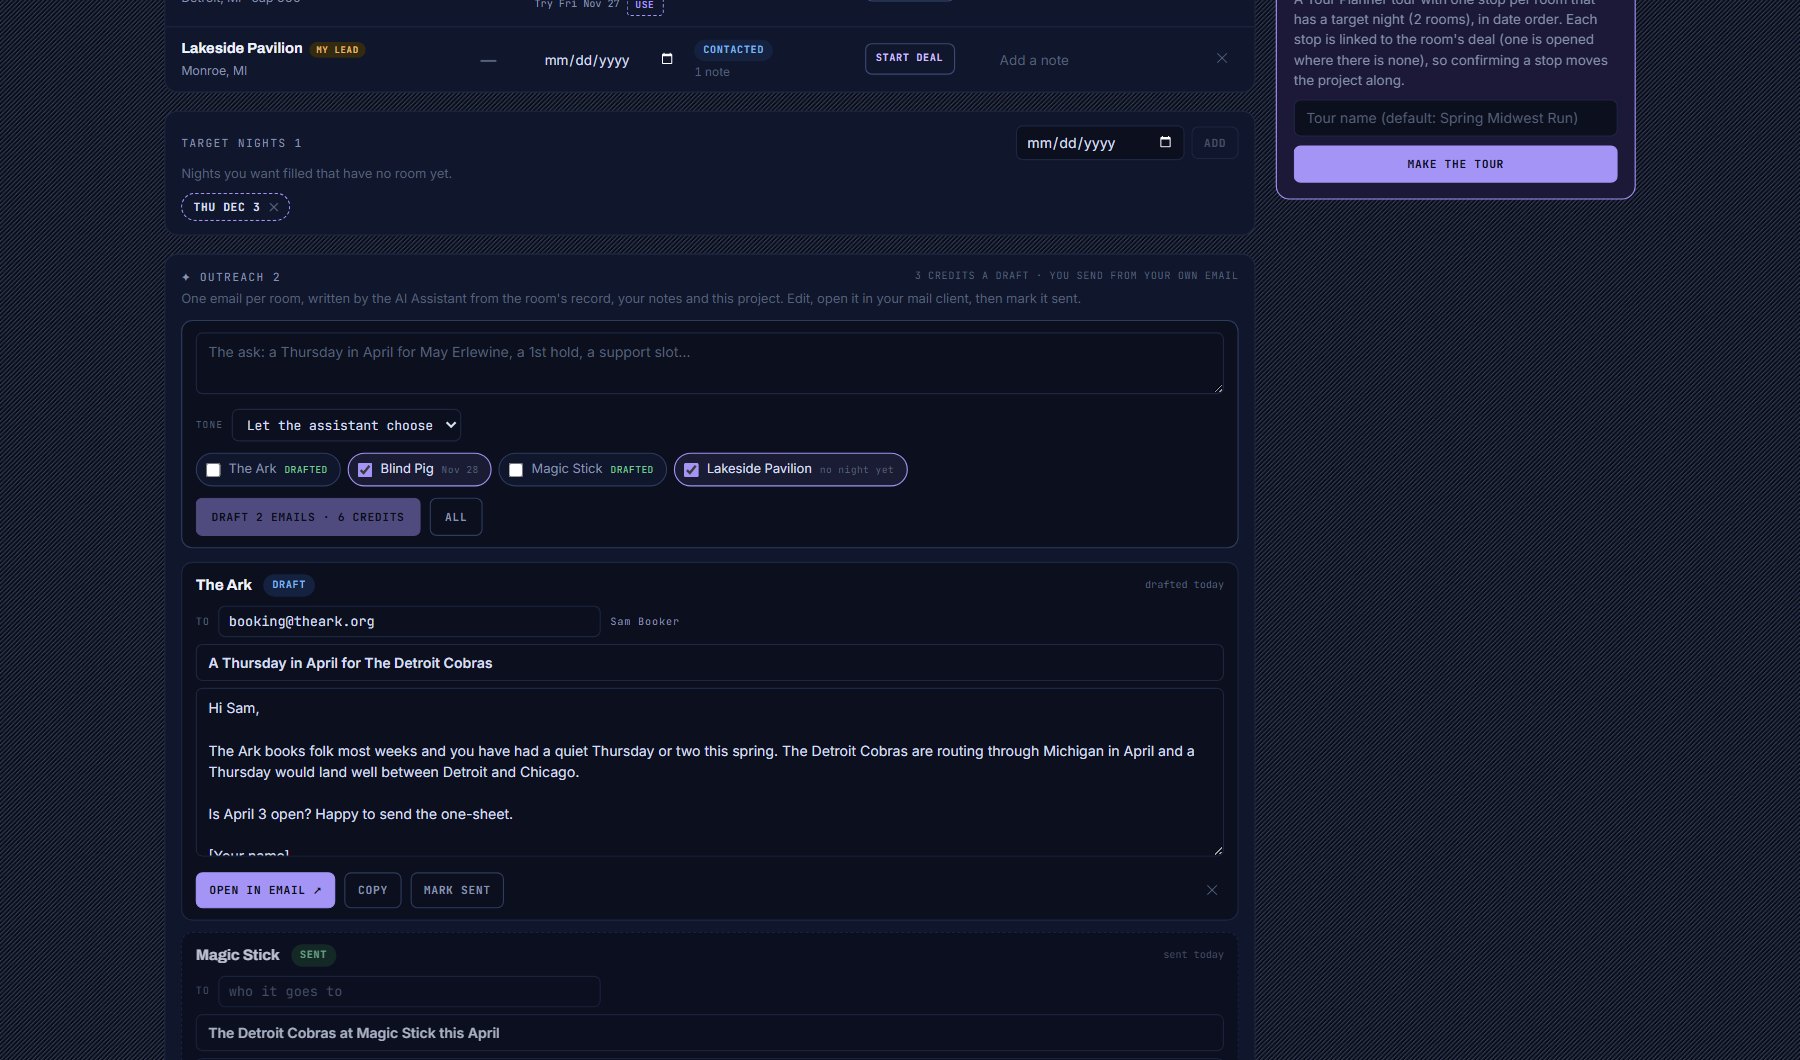Click Add target night button
Image resolution: width=1800 pixels, height=1060 pixels.
[x=1214, y=143]
